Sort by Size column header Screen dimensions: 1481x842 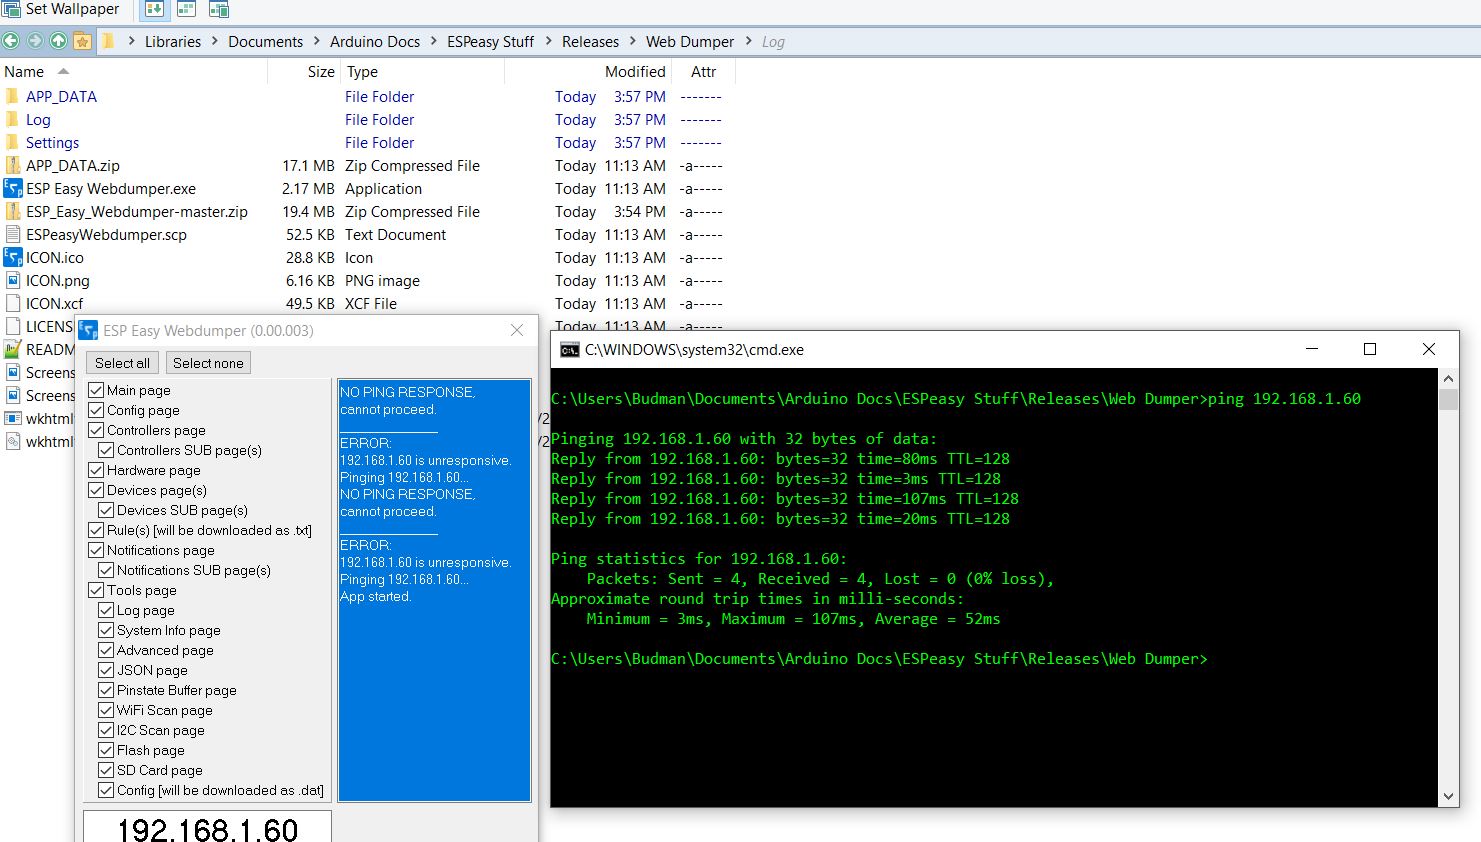[321, 71]
